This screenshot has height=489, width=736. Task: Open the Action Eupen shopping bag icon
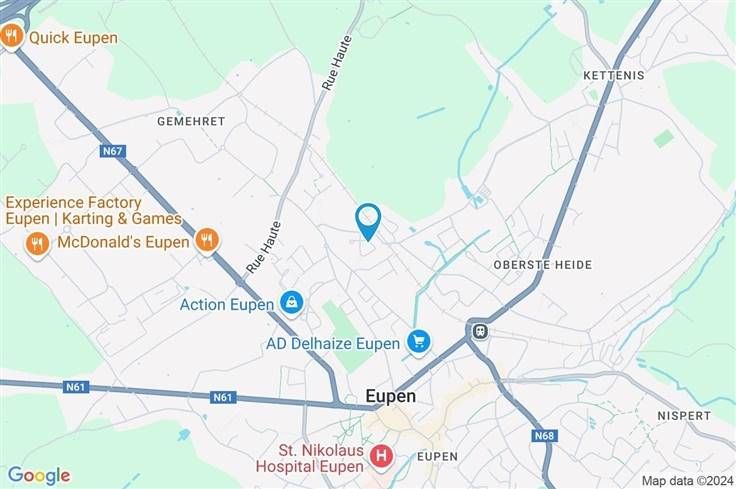(x=291, y=304)
